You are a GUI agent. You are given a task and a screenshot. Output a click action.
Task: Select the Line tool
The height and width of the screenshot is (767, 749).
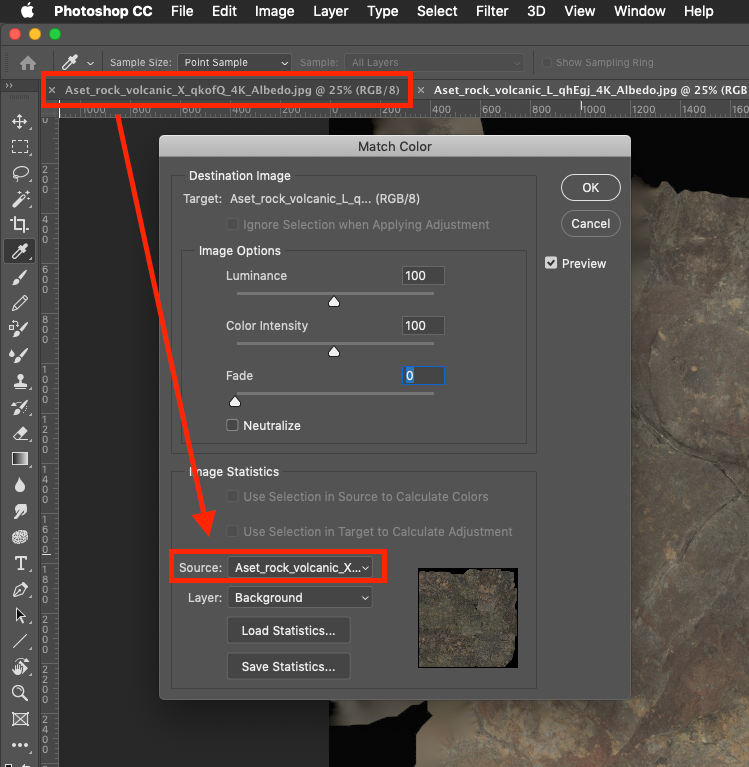click(x=20, y=641)
